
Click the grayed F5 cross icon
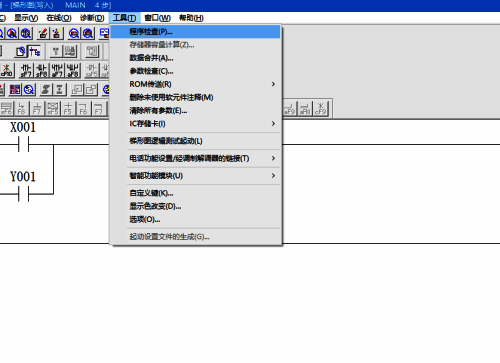pyautogui.click(x=68, y=108)
